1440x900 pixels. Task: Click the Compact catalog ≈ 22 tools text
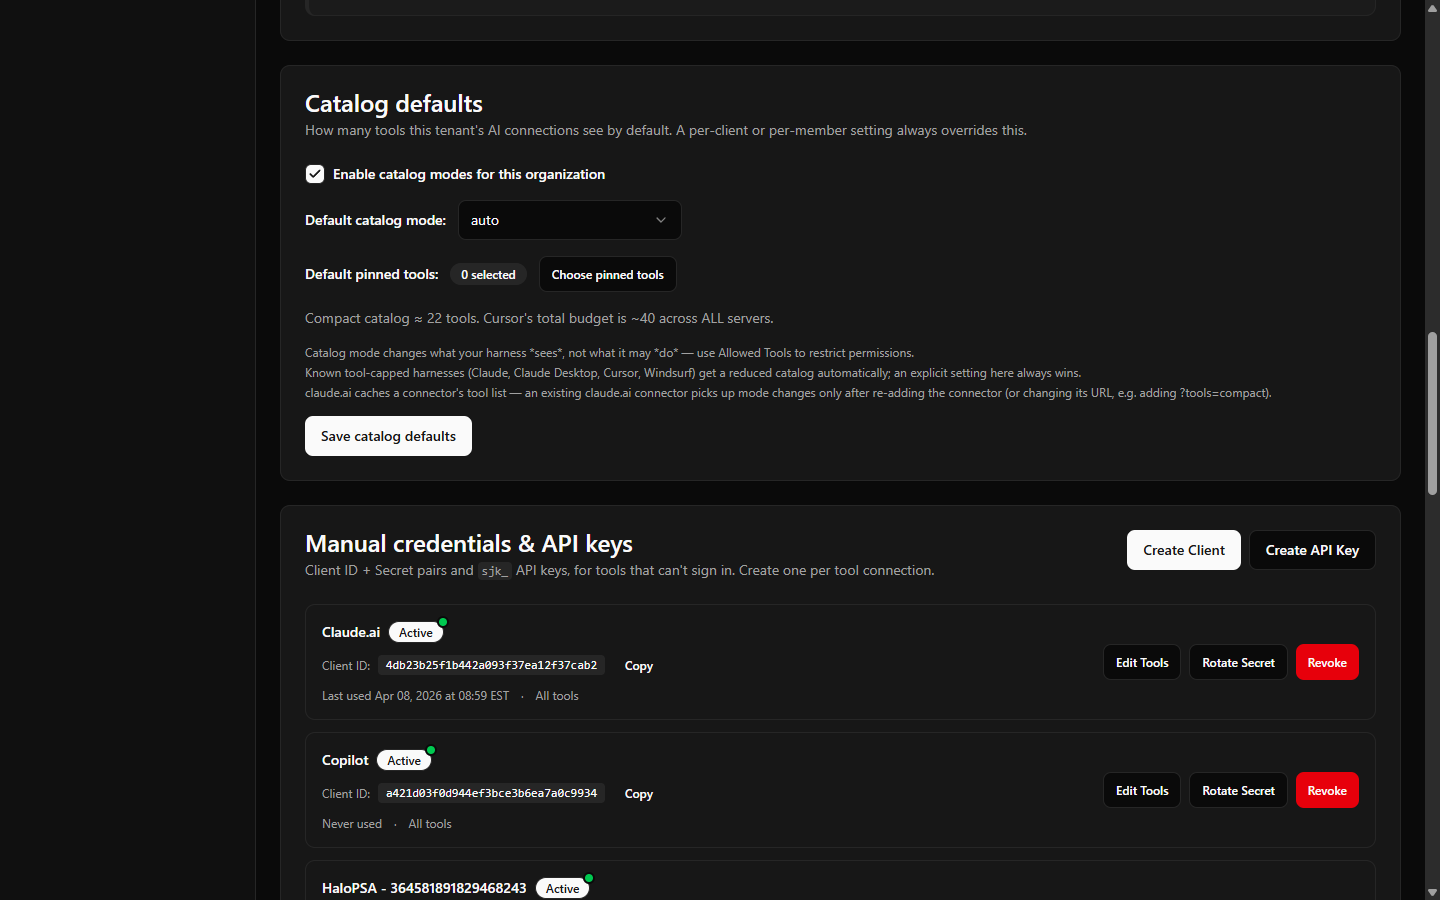tap(539, 318)
